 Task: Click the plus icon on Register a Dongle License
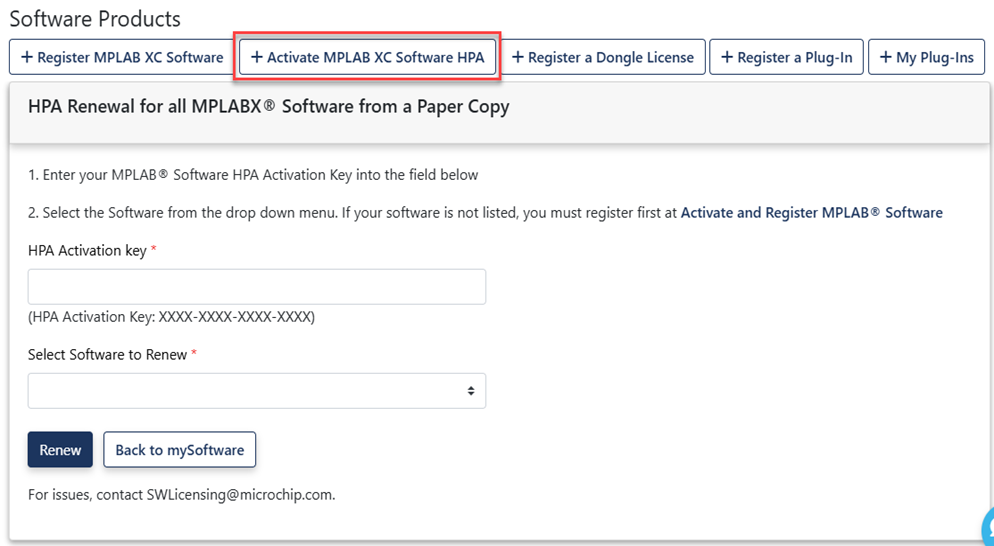click(x=517, y=58)
